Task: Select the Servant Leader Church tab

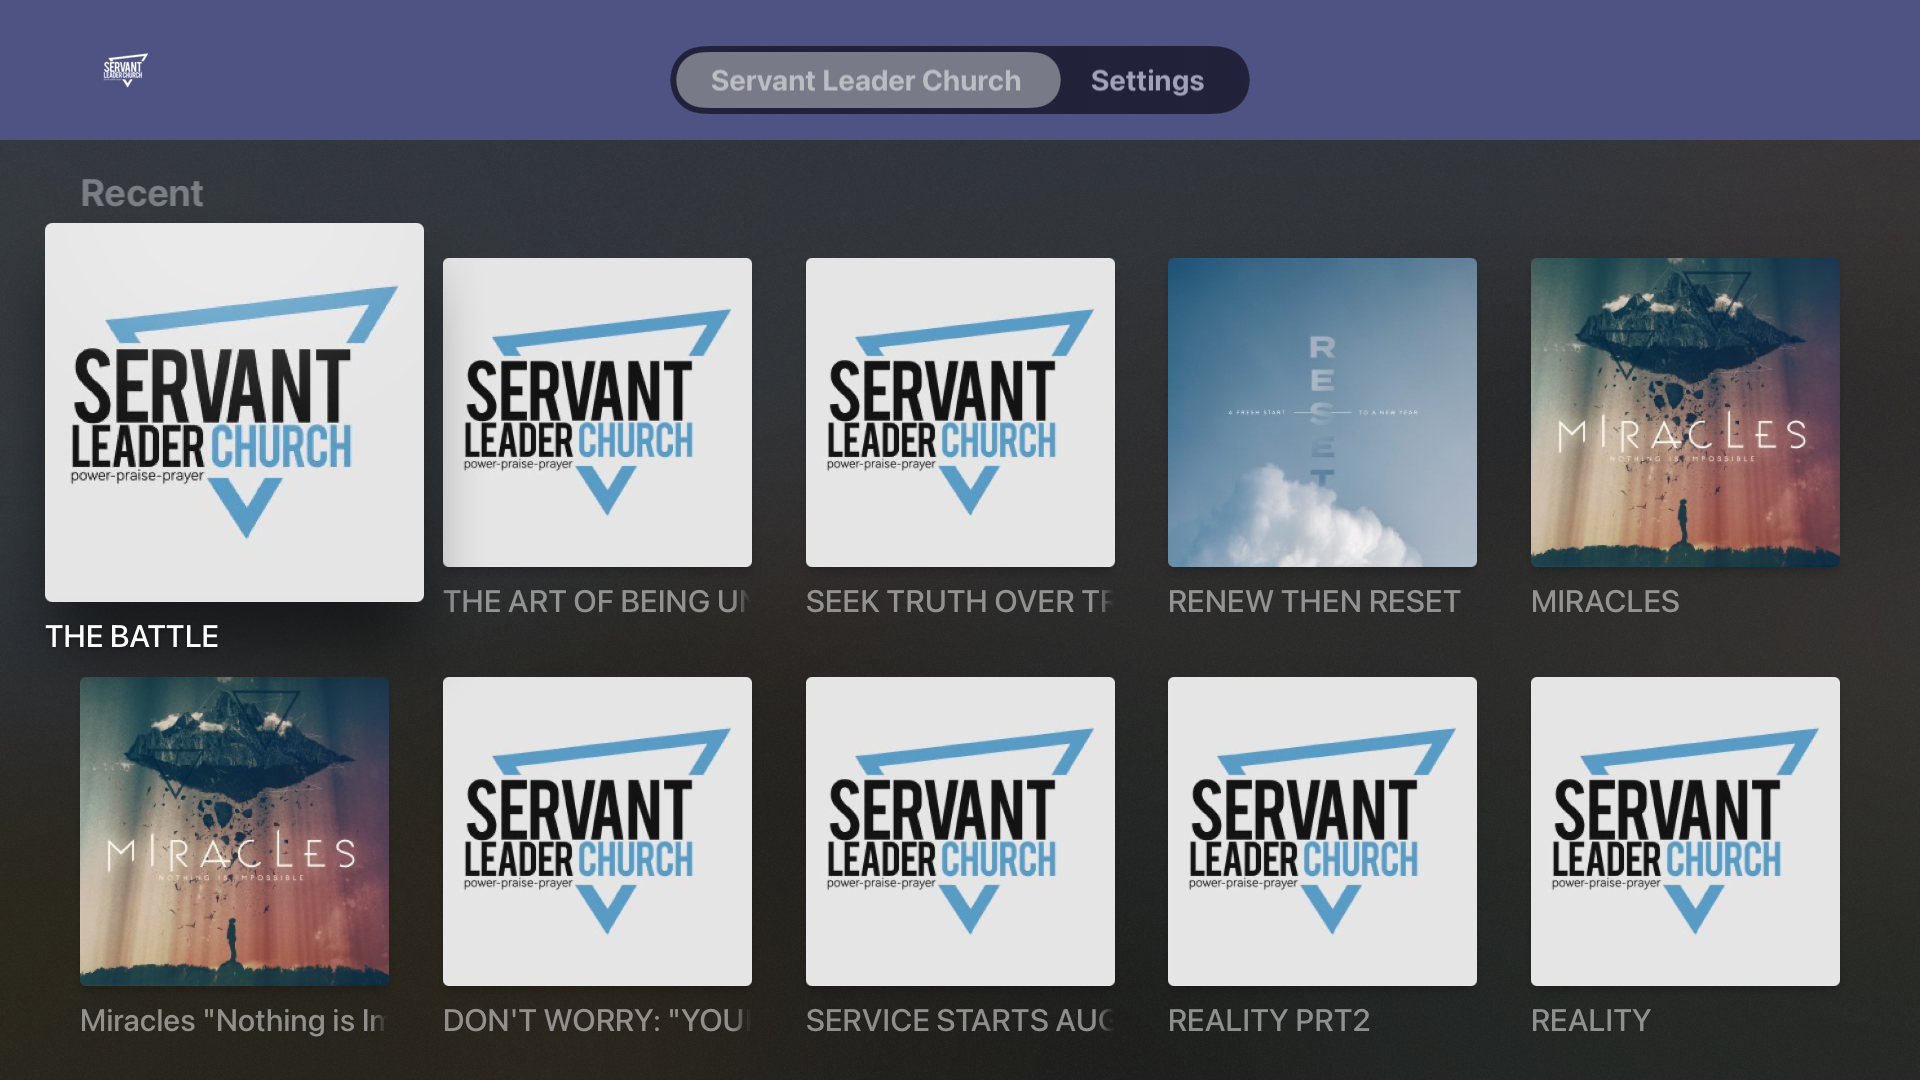Action: (x=867, y=80)
